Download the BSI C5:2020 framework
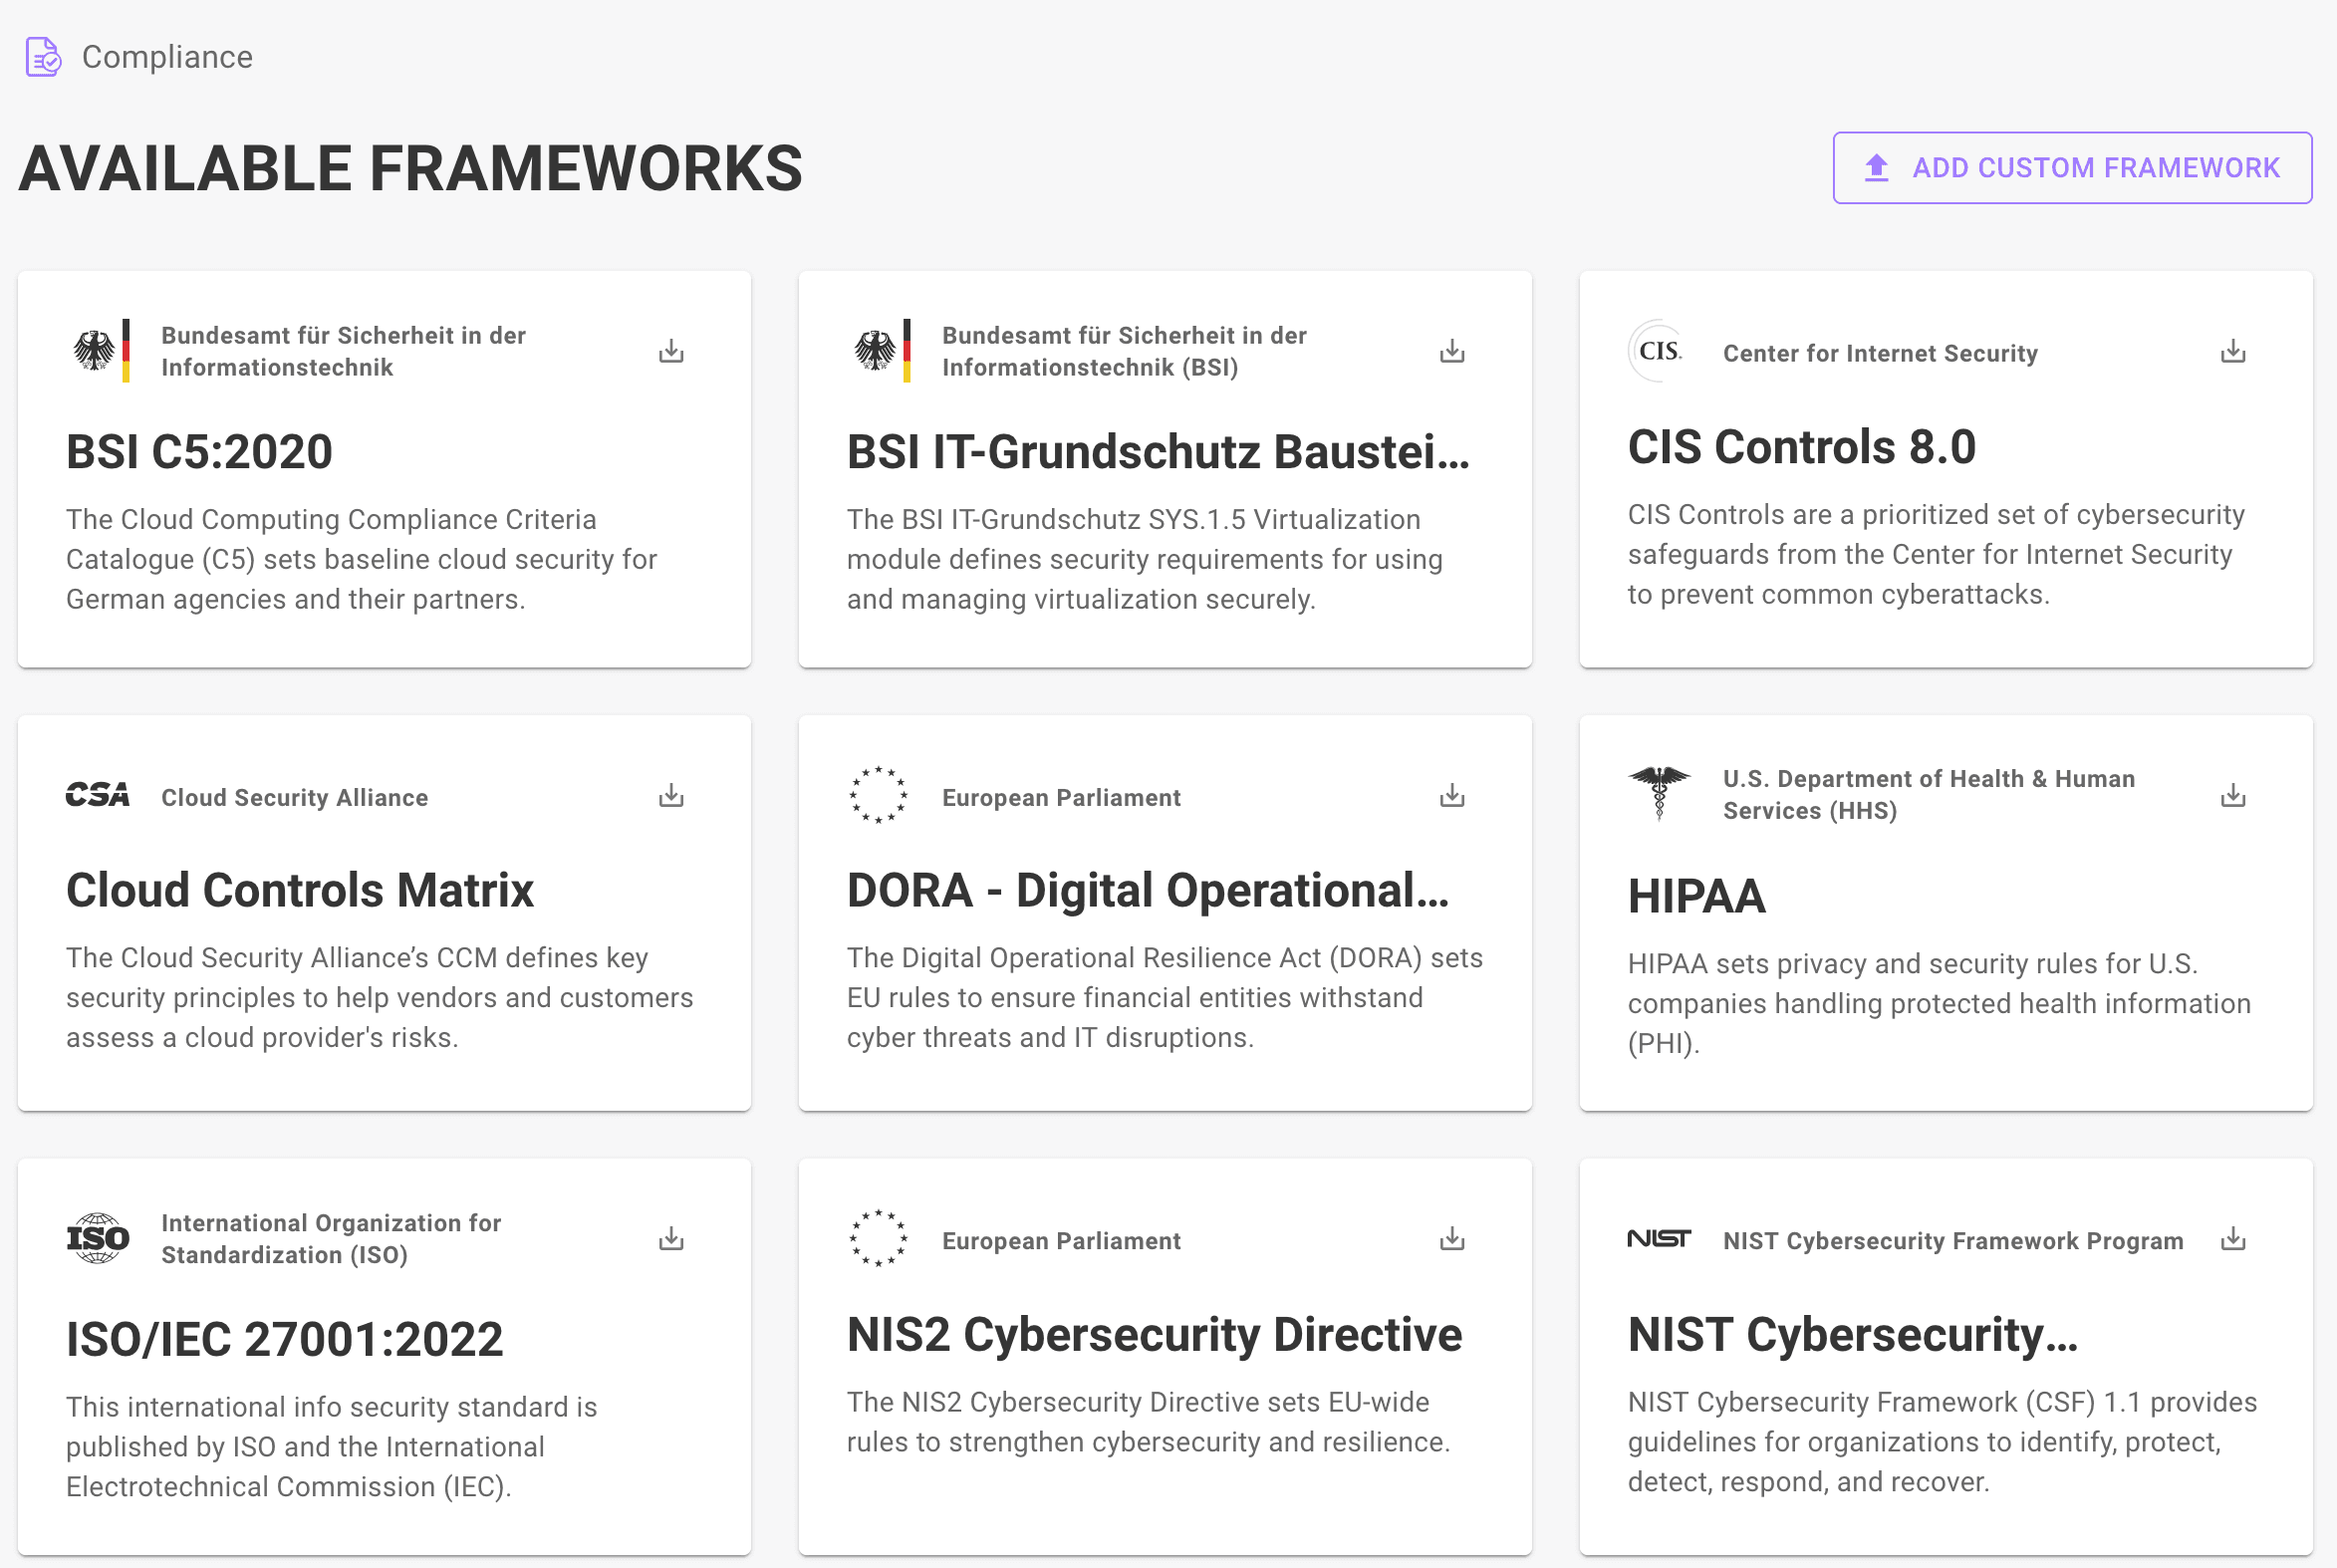Image resolution: width=2337 pixels, height=1568 pixels. click(x=671, y=351)
